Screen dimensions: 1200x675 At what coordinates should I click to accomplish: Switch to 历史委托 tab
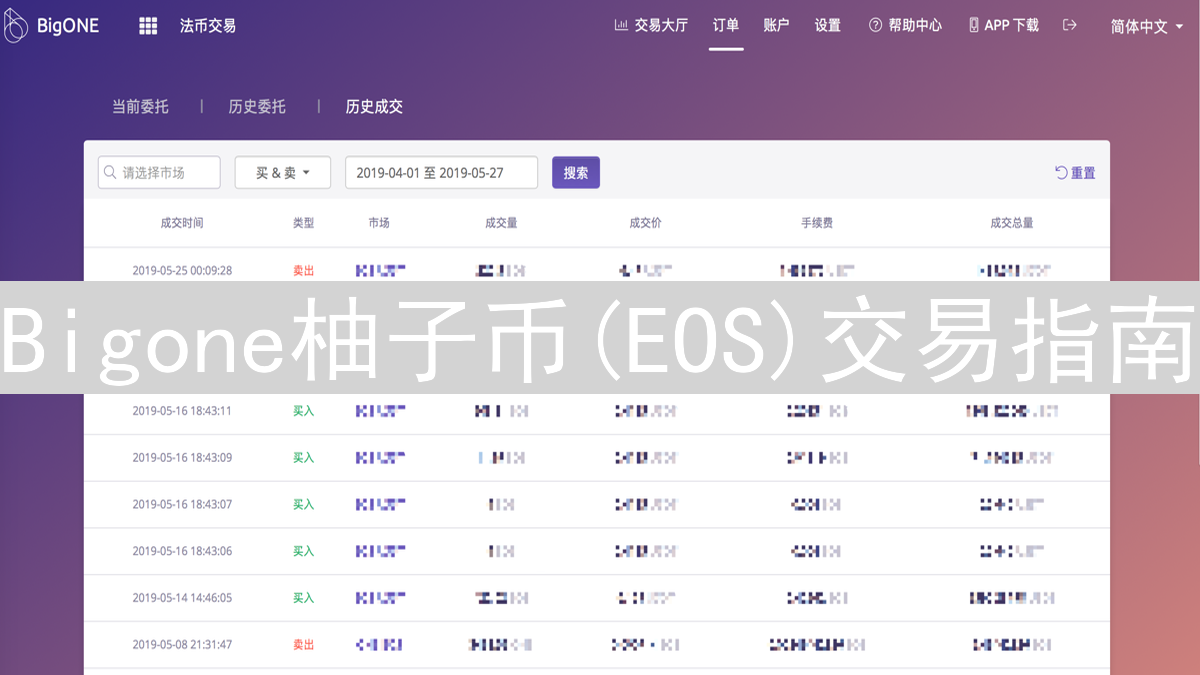(257, 106)
